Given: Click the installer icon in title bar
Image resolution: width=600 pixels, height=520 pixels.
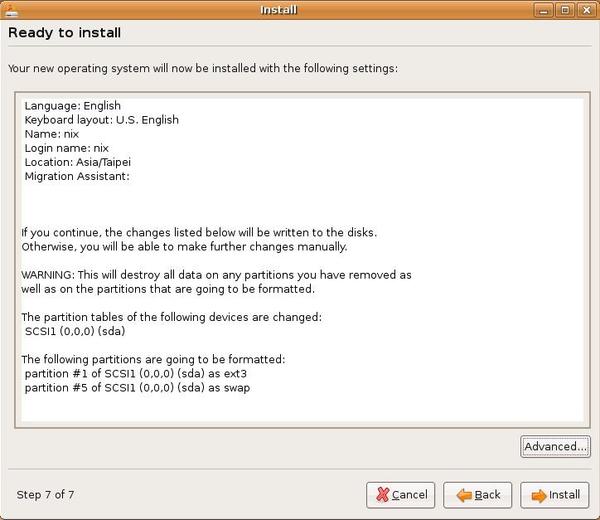Looking at the screenshot, I should coord(11,11).
